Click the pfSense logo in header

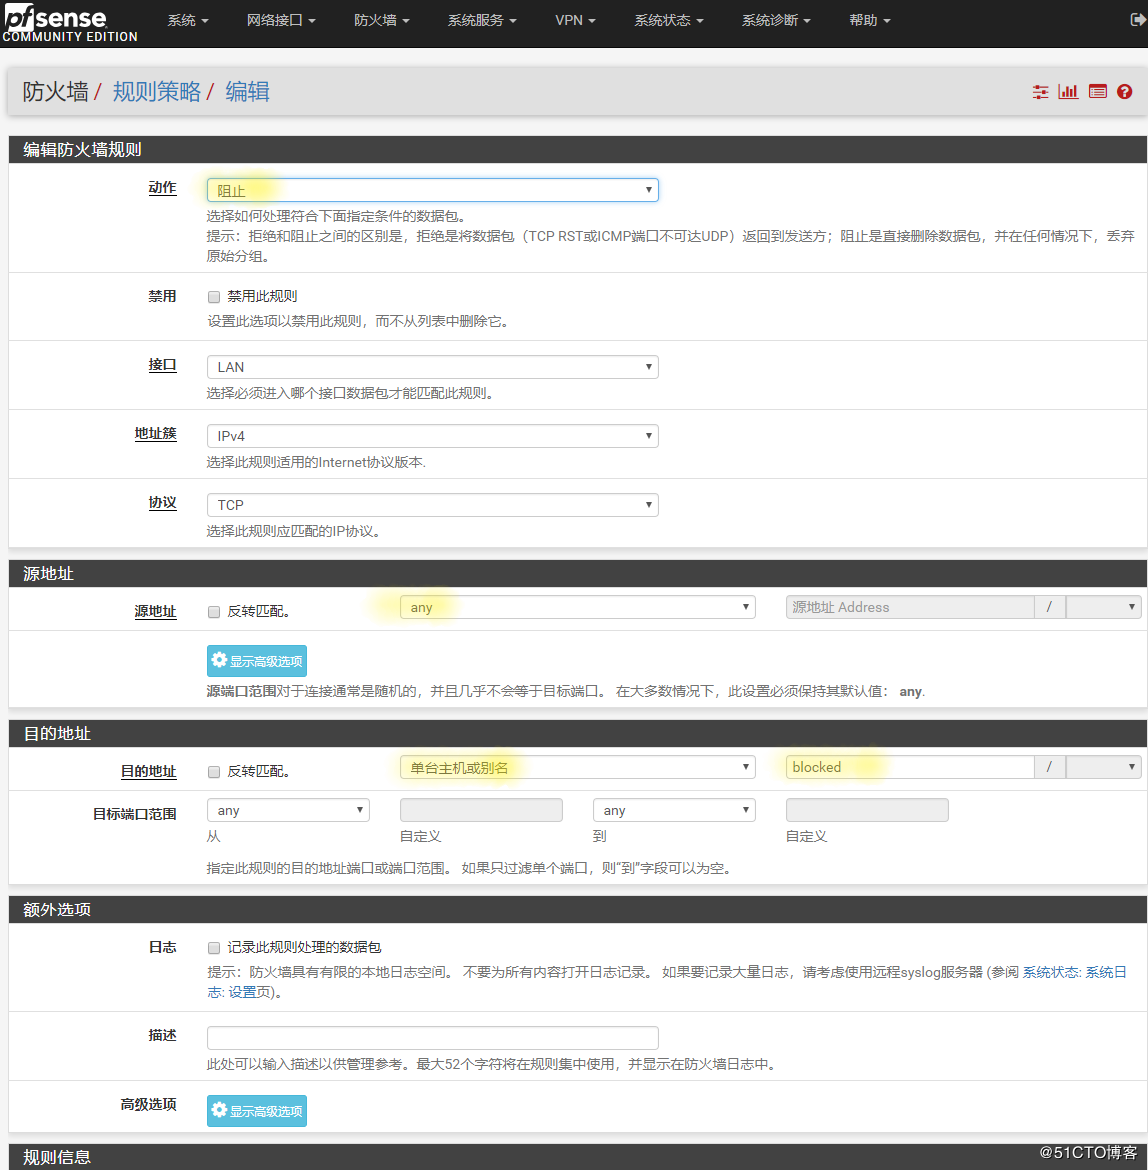(68, 24)
